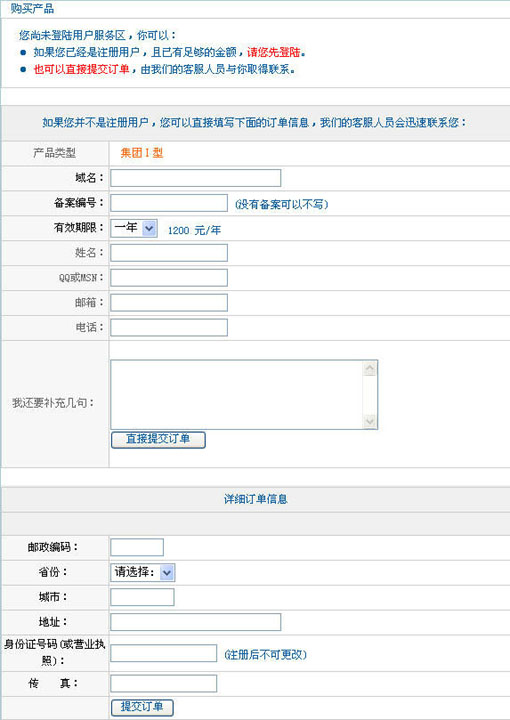Viewport: 510px width, 720px height.
Task: Click the textarea scrollbar up arrow
Action: (x=370, y=368)
